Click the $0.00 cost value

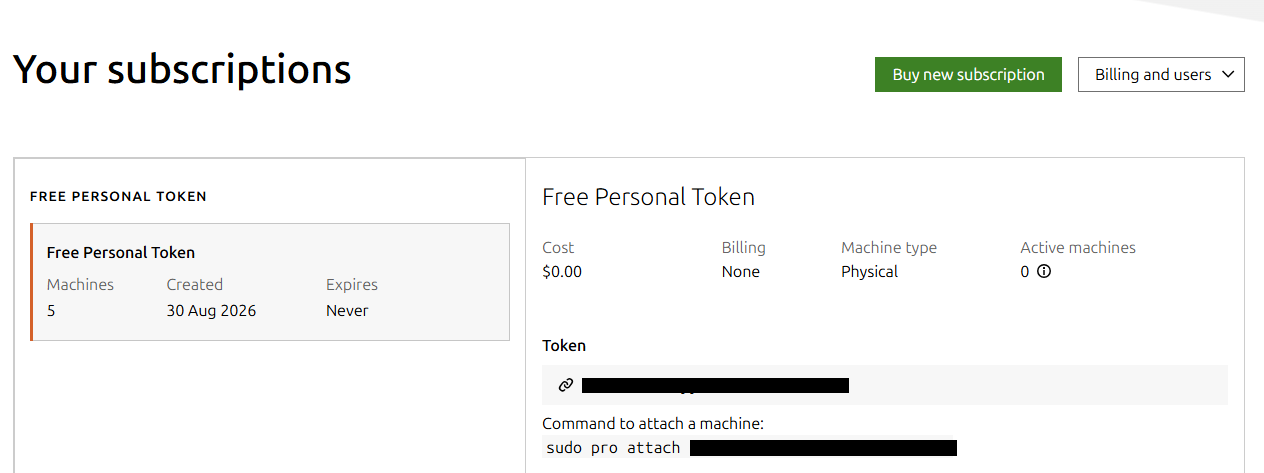(x=562, y=271)
